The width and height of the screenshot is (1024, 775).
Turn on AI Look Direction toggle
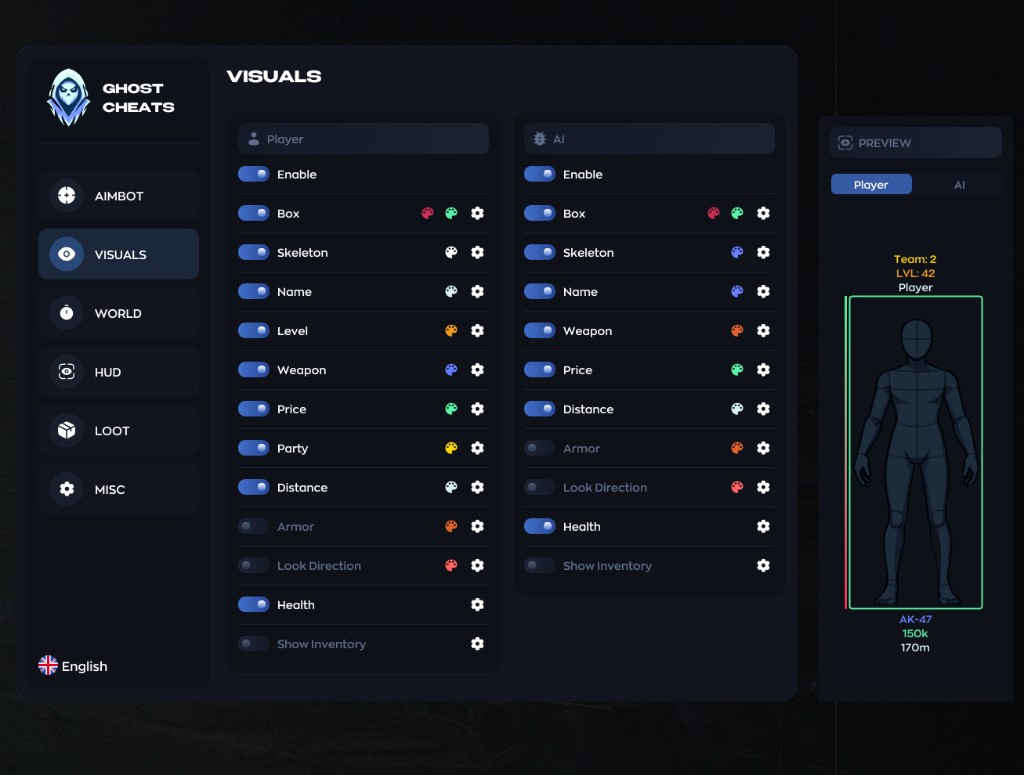point(540,488)
